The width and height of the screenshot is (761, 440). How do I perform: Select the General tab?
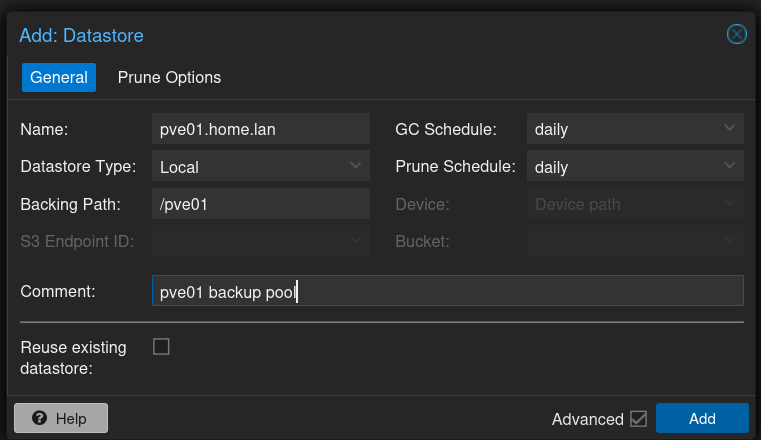point(59,77)
